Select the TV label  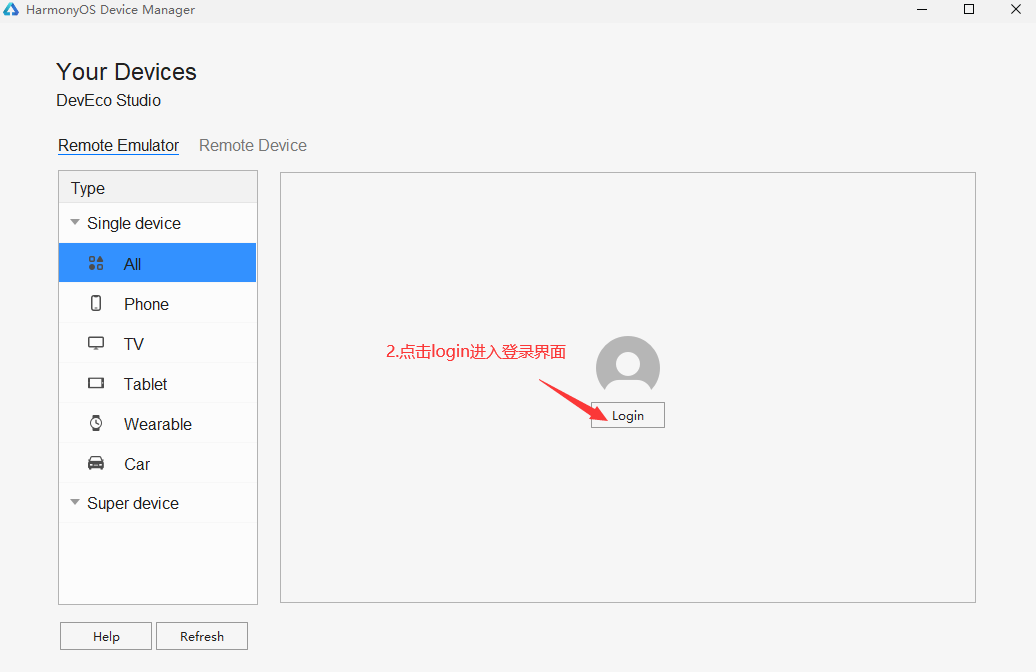click(133, 344)
